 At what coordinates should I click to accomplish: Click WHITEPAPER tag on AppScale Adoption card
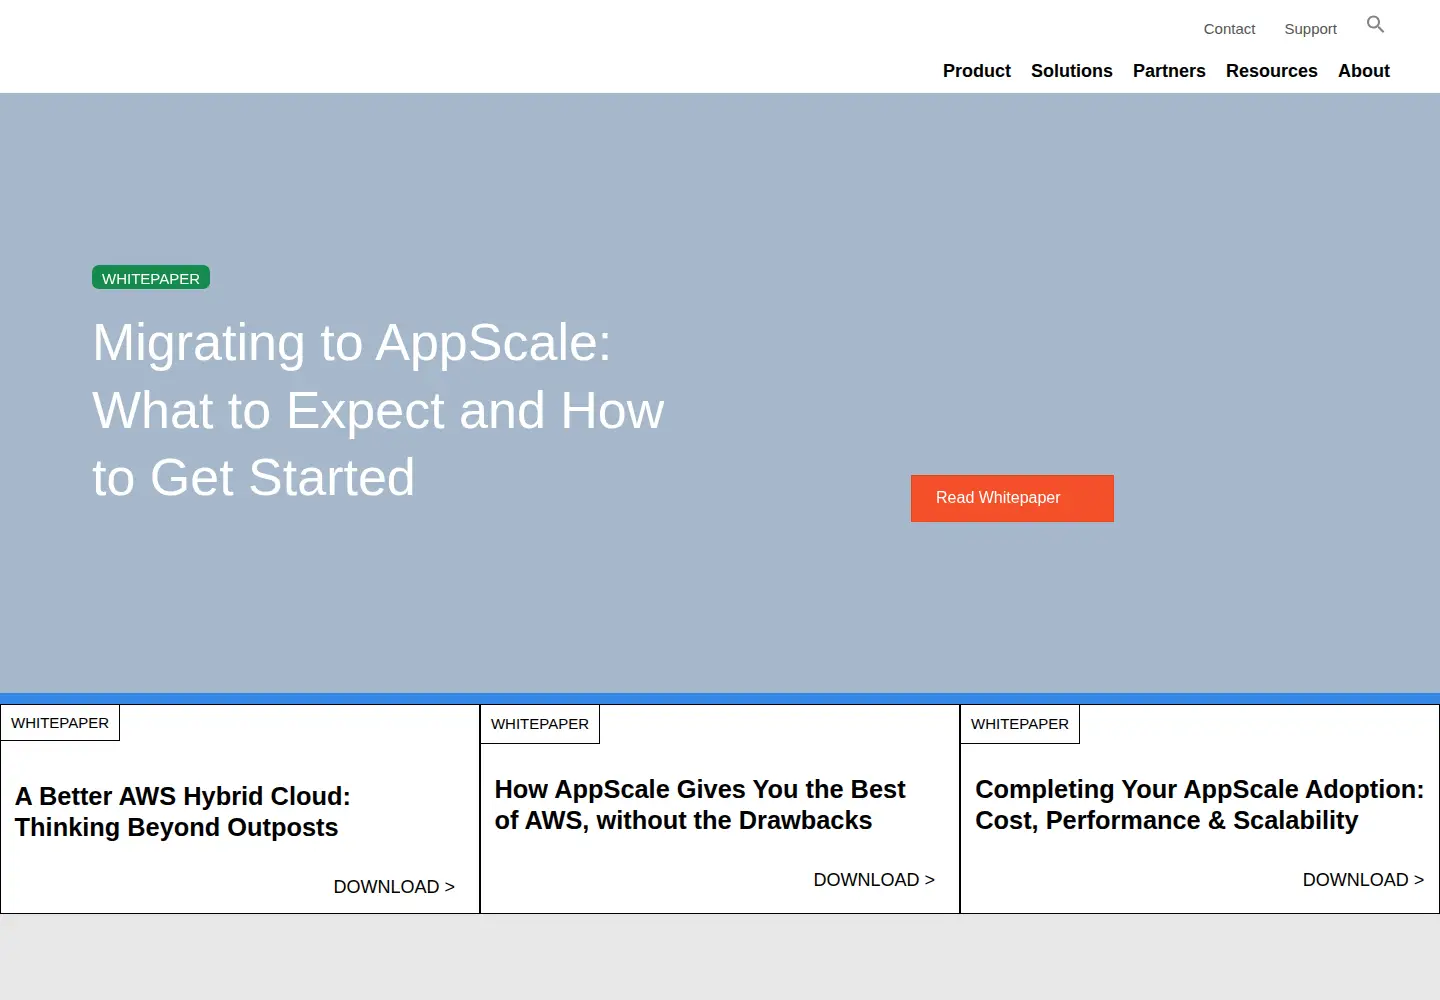(x=1020, y=724)
